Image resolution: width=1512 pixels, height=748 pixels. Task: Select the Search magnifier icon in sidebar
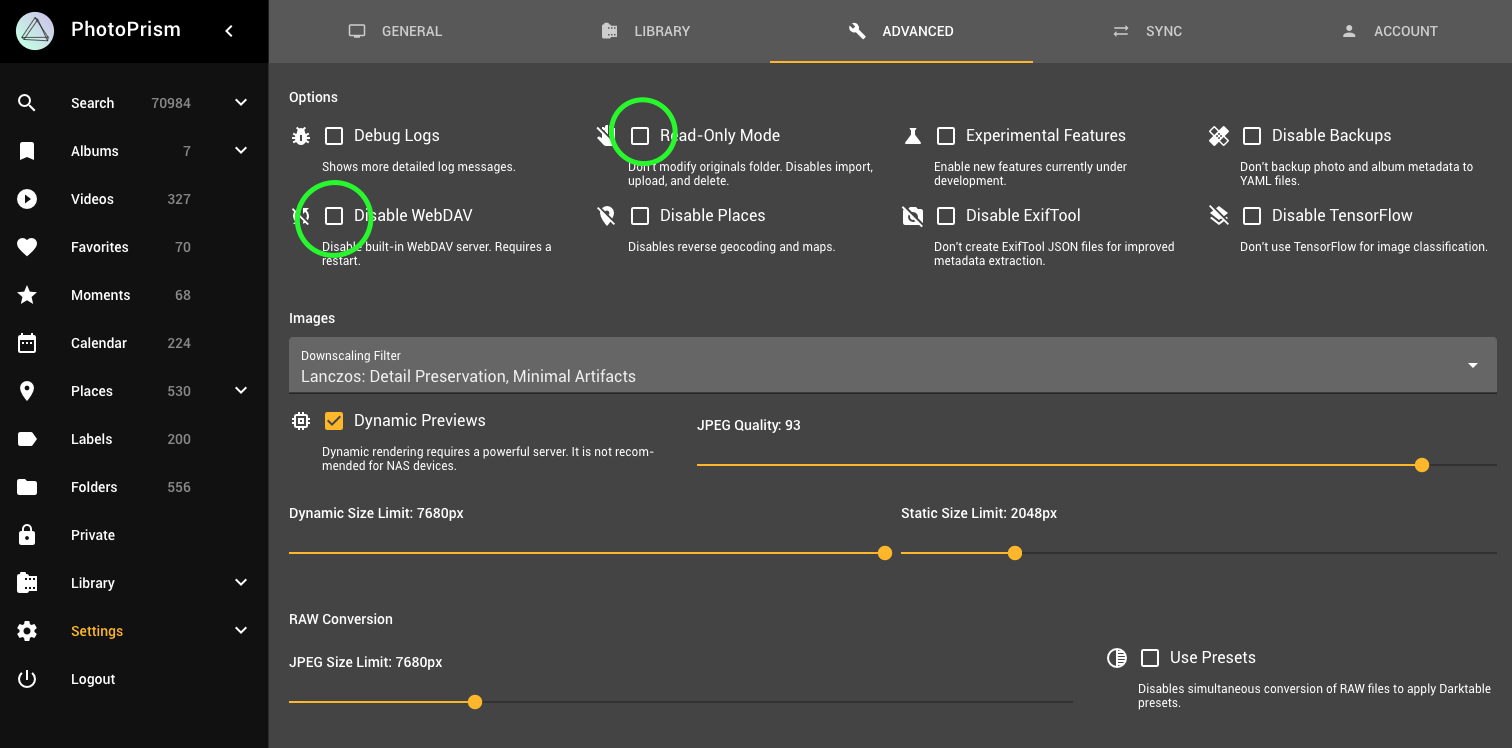tap(27, 102)
